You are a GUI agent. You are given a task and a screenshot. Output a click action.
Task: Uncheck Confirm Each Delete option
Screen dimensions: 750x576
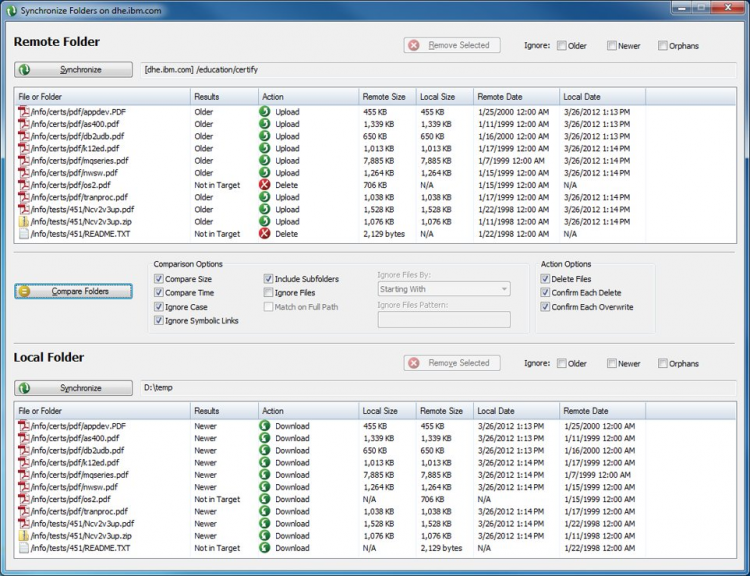[545, 293]
